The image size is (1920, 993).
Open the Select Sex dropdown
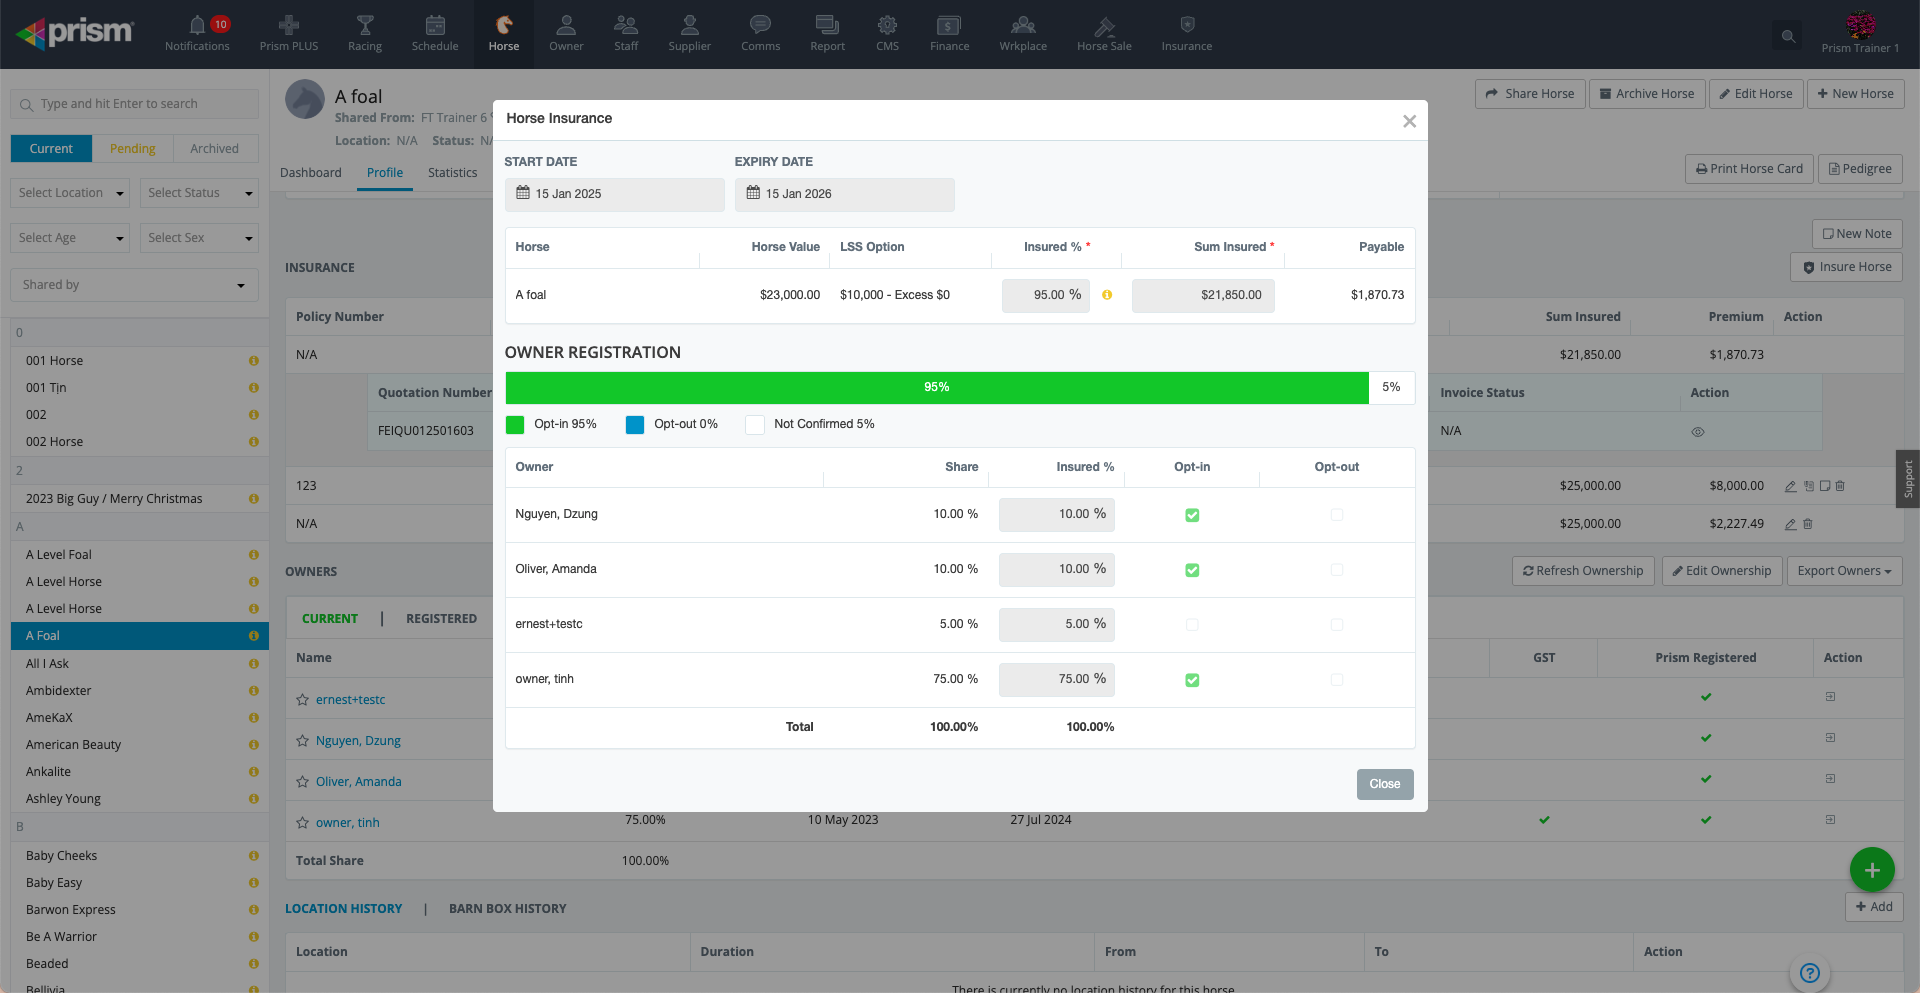tap(199, 238)
